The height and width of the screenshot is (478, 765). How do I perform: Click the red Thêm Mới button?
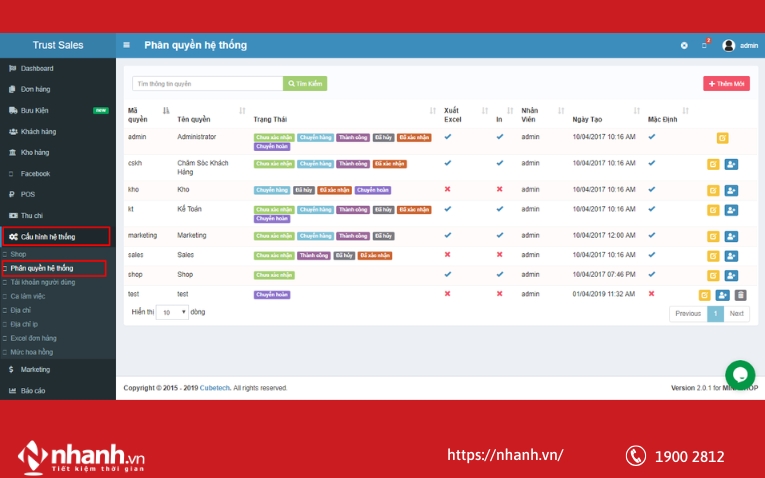[726, 83]
